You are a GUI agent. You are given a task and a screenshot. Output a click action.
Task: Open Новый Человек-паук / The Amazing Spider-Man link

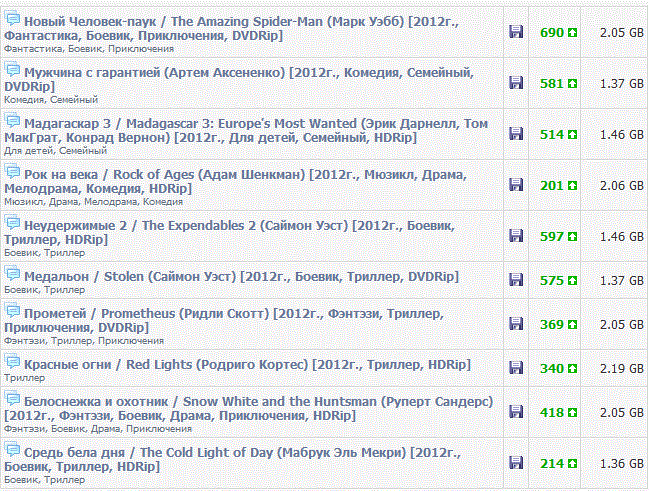[232, 29]
